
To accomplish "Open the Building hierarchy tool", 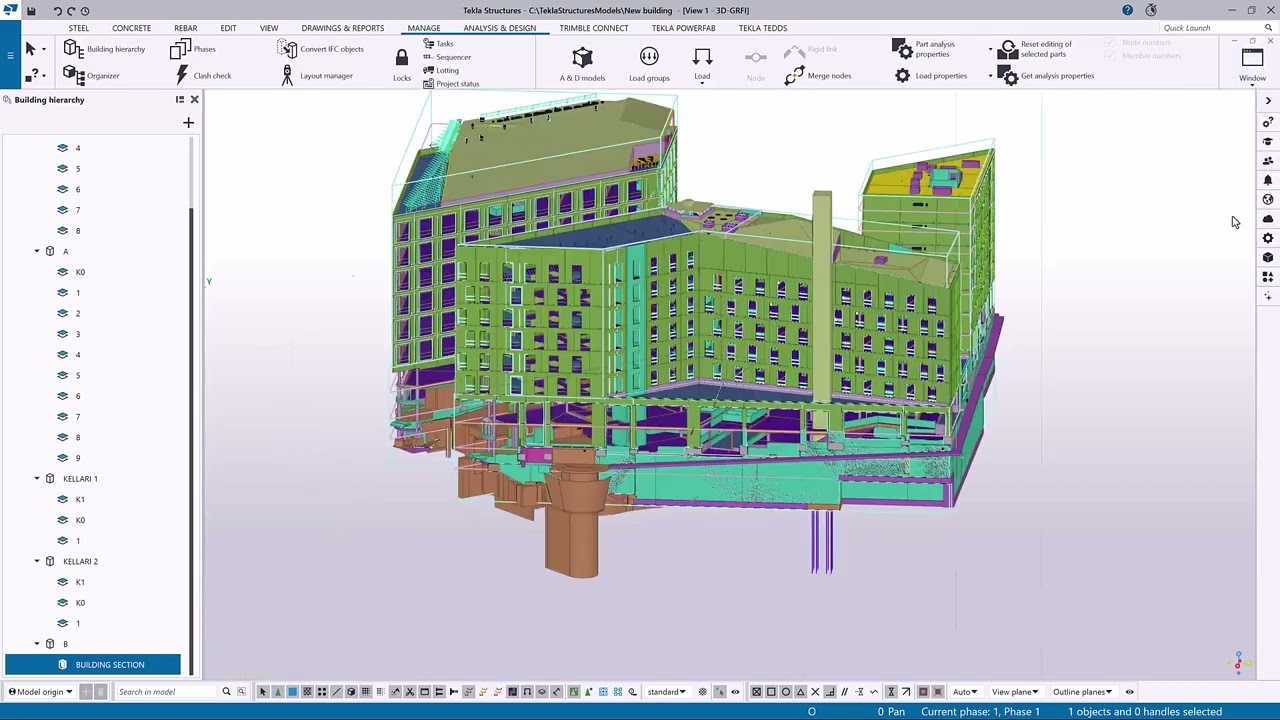I will pyautogui.click(x=104, y=49).
